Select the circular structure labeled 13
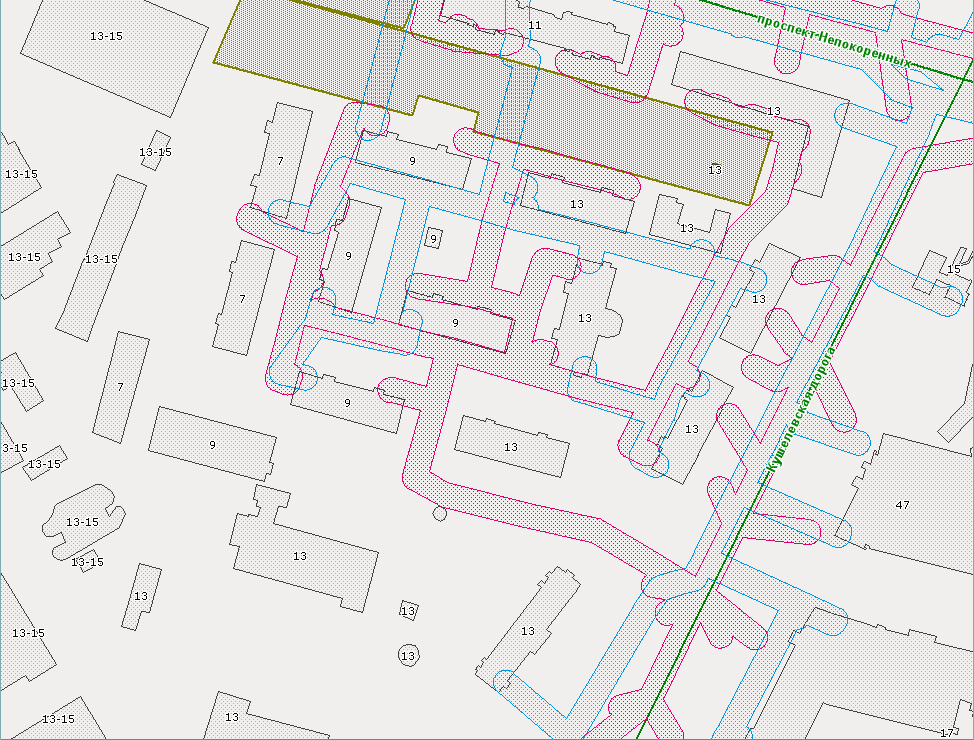Image resolution: width=974 pixels, height=740 pixels. [407, 655]
